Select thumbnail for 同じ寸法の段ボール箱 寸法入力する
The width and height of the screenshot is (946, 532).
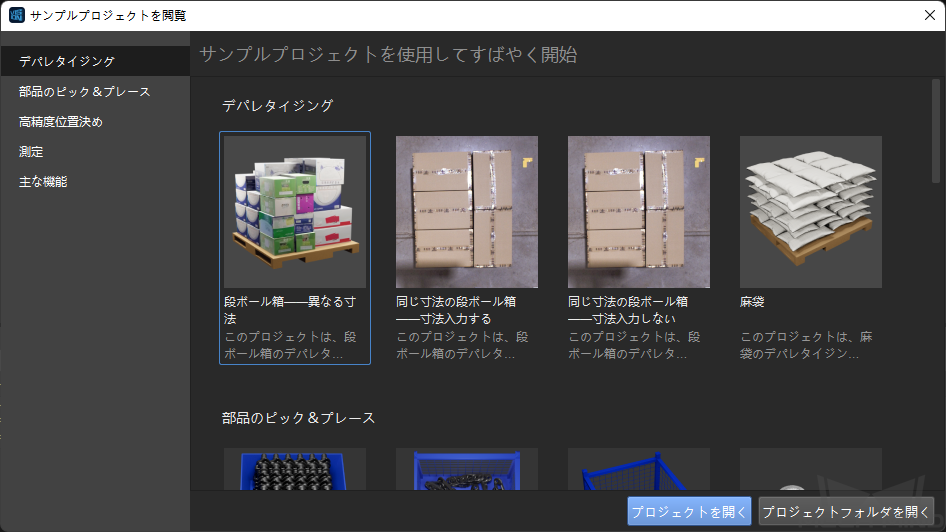(x=467, y=212)
